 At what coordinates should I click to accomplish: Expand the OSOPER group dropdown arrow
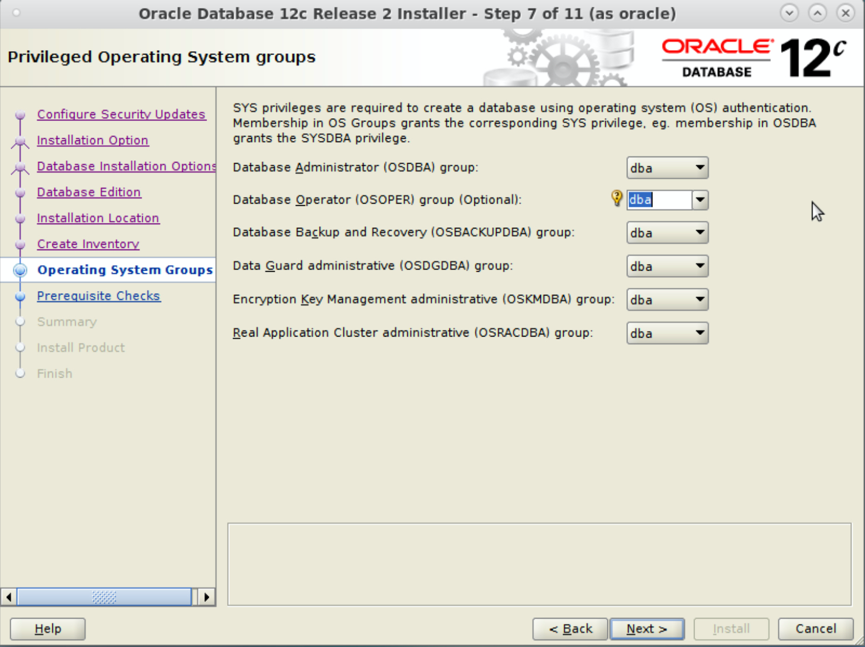700,200
